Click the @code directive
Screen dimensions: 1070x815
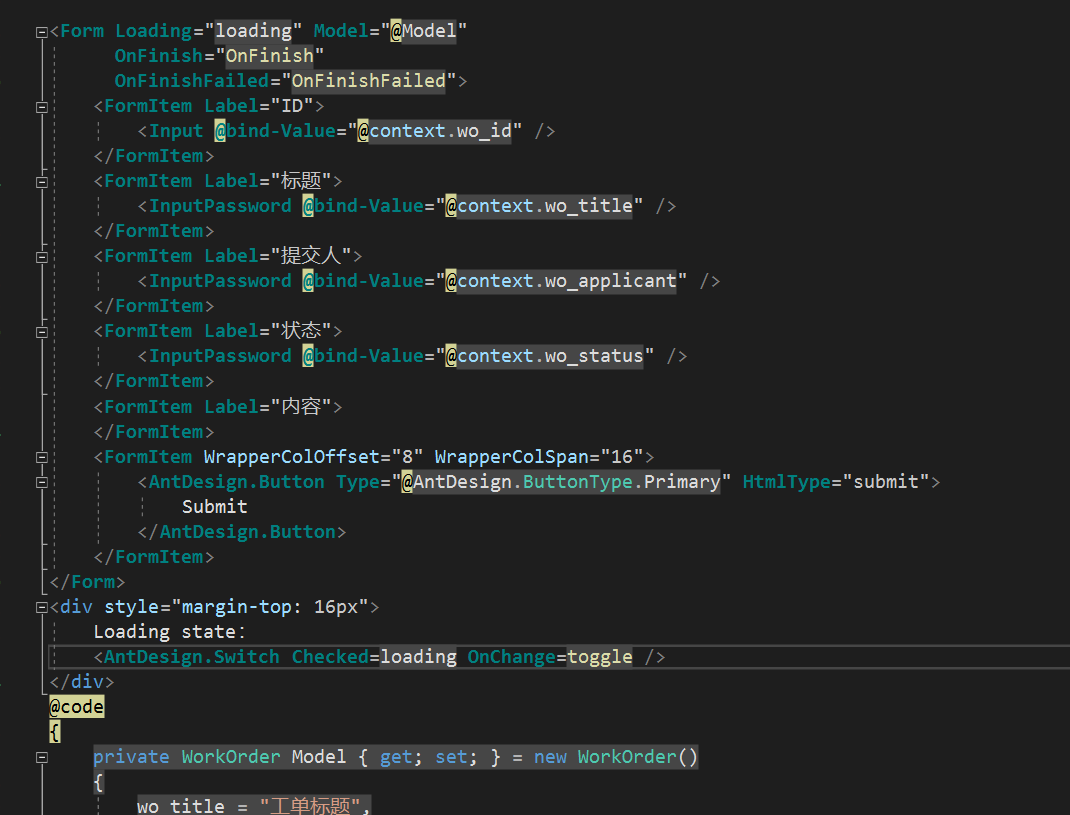[76, 706]
